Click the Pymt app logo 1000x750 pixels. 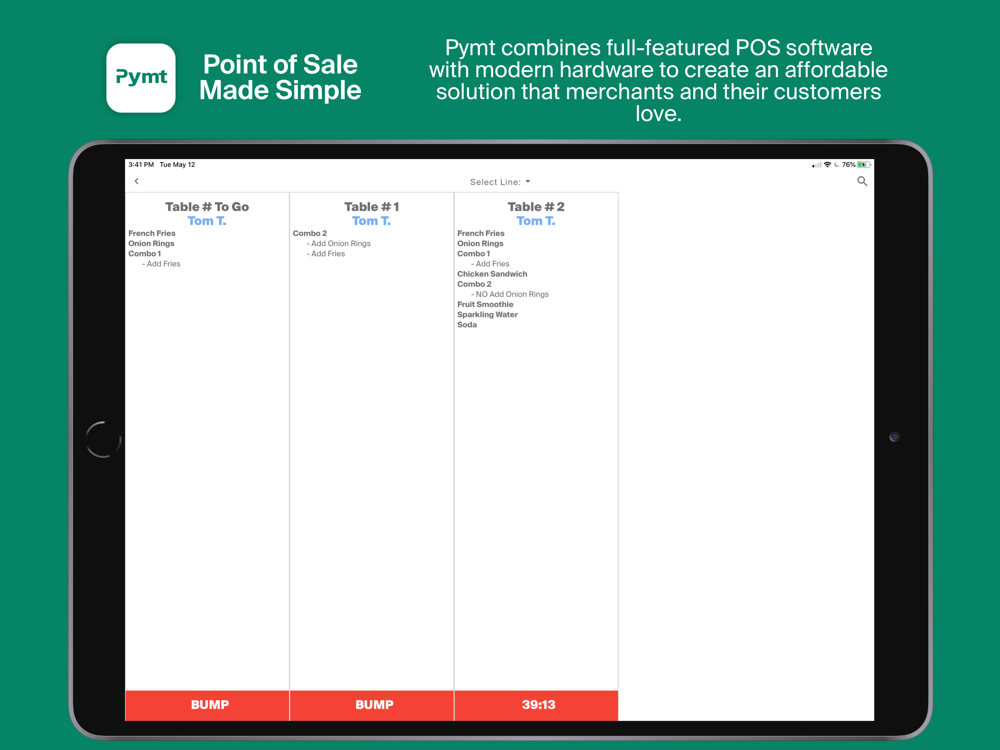[x=141, y=78]
